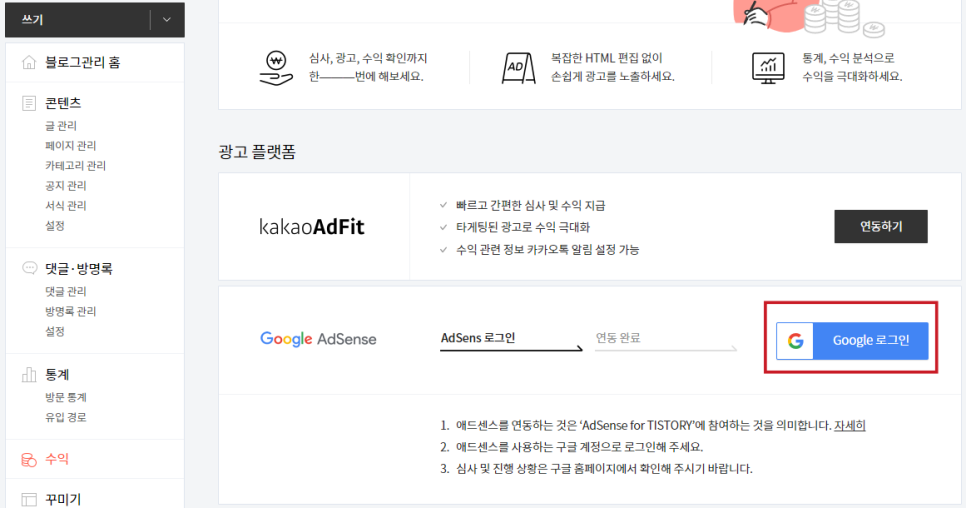Click the checkmark beside 타게팅된 광고로 수익 극대화
The height and width of the screenshot is (508, 966).
[443, 227]
